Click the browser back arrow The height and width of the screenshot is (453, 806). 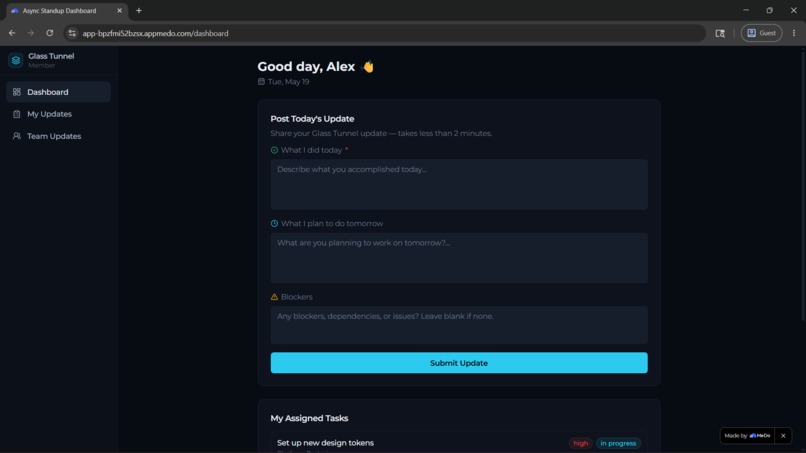click(12, 33)
